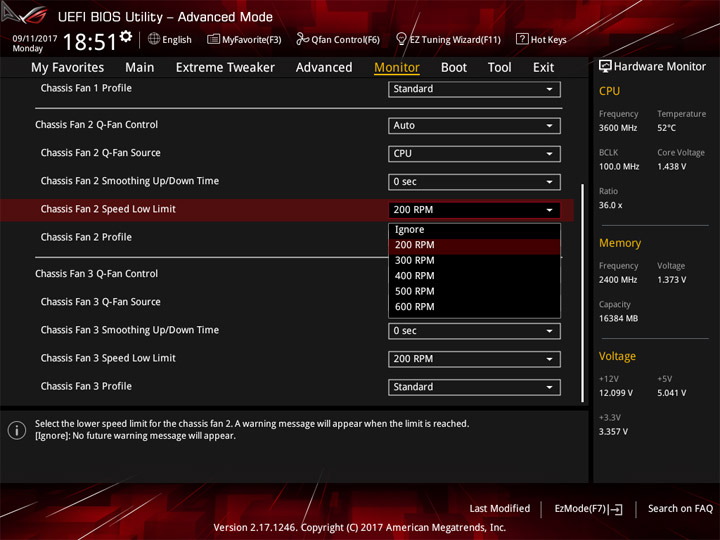Click Search on FAQ
The height and width of the screenshot is (540, 720).
(680, 509)
